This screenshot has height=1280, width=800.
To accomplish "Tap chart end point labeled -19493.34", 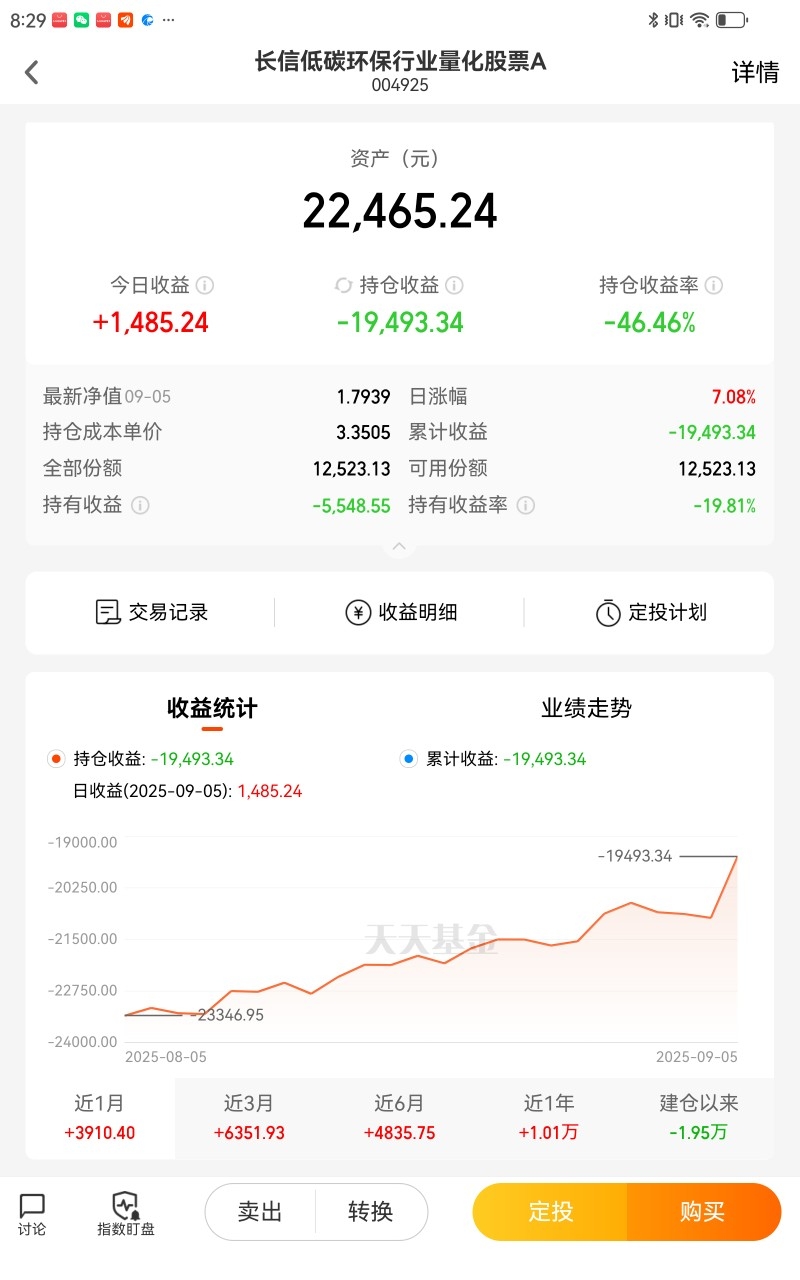I will pyautogui.click(x=737, y=857).
